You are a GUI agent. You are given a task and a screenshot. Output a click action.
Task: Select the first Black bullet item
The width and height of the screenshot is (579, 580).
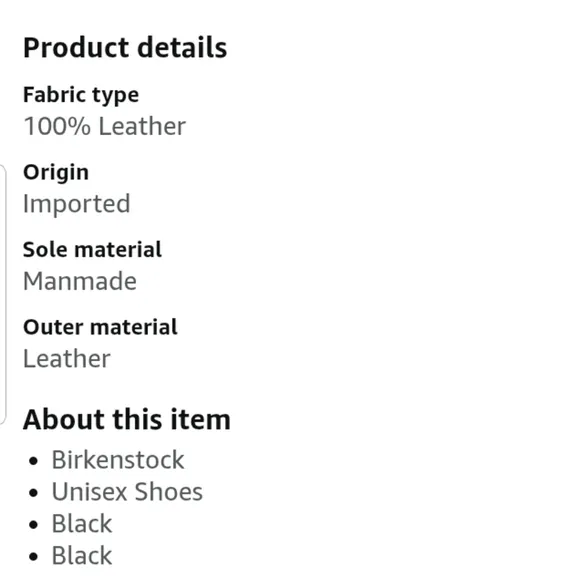point(82,523)
